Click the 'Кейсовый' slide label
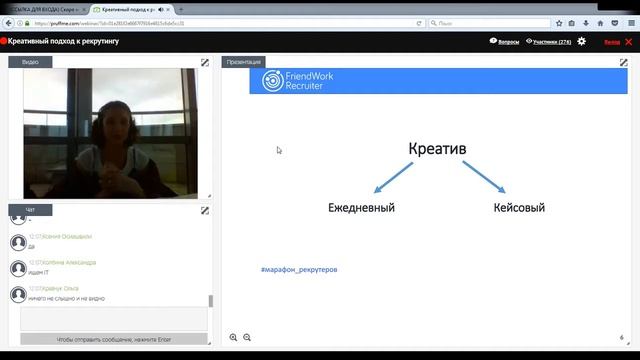 click(519, 208)
